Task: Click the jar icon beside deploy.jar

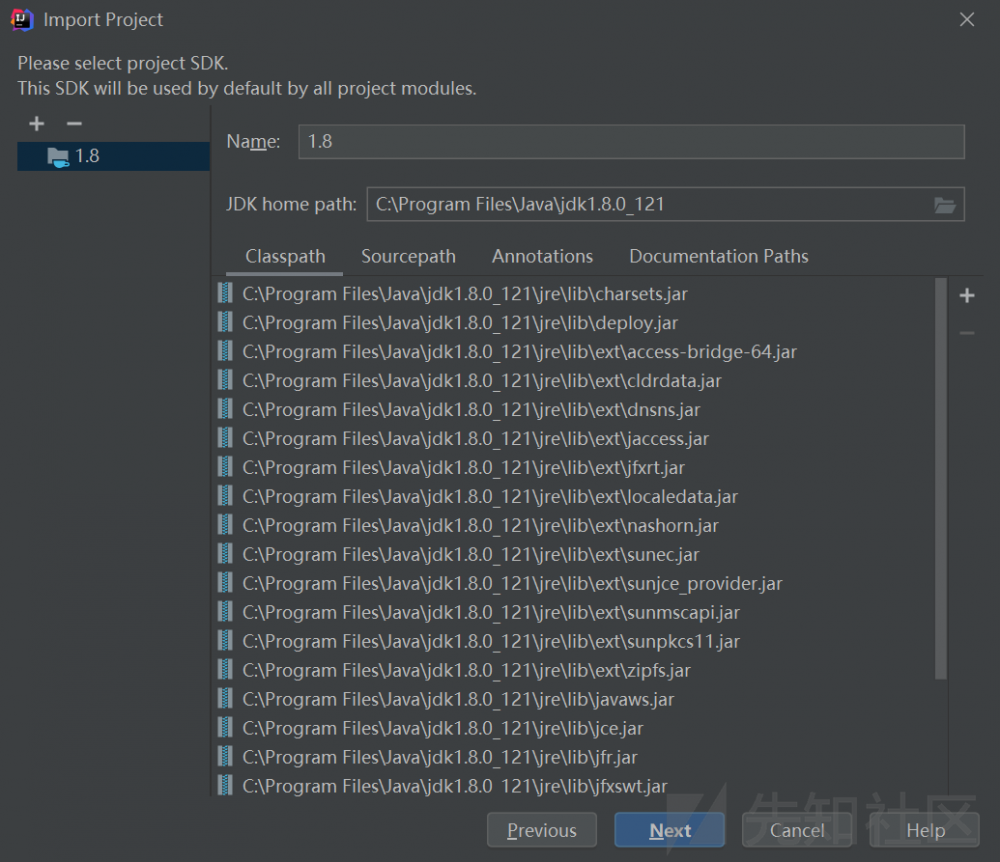Action: pos(225,322)
